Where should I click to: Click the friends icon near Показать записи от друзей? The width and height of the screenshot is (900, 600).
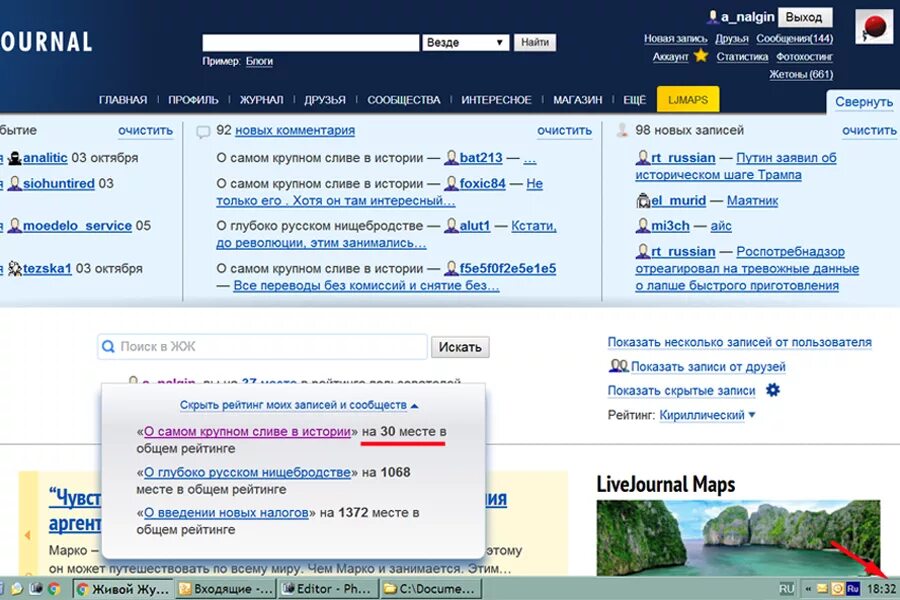pyautogui.click(x=619, y=366)
